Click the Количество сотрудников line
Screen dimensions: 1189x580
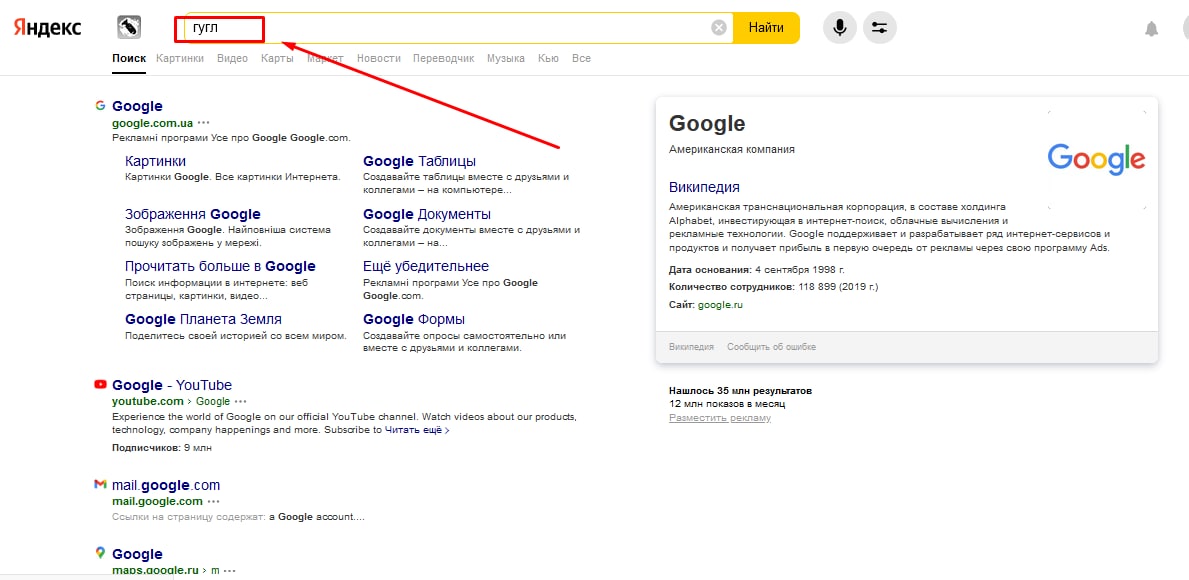(773, 287)
